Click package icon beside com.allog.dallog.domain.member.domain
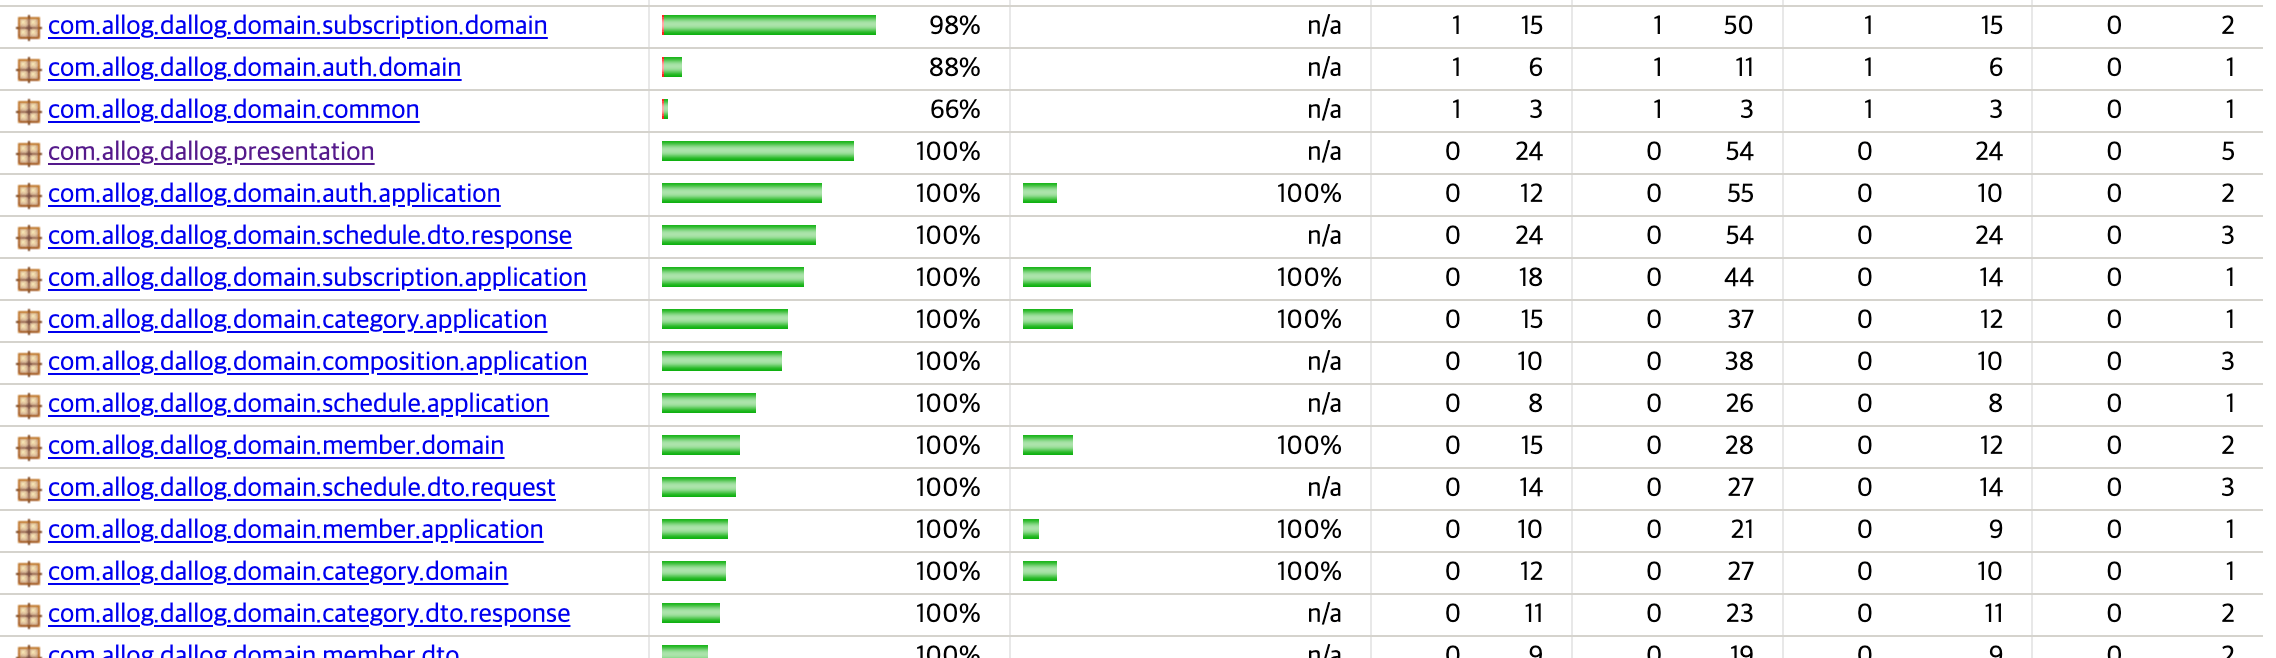 29,447
